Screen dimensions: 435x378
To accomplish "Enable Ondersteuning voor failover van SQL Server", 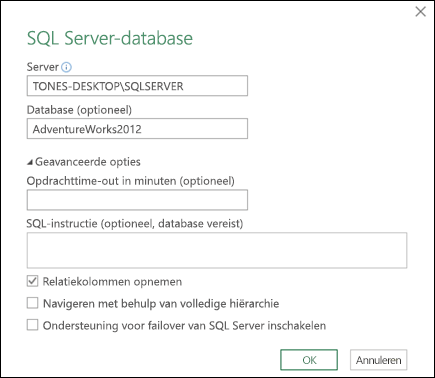I will pyautogui.click(x=32, y=325).
